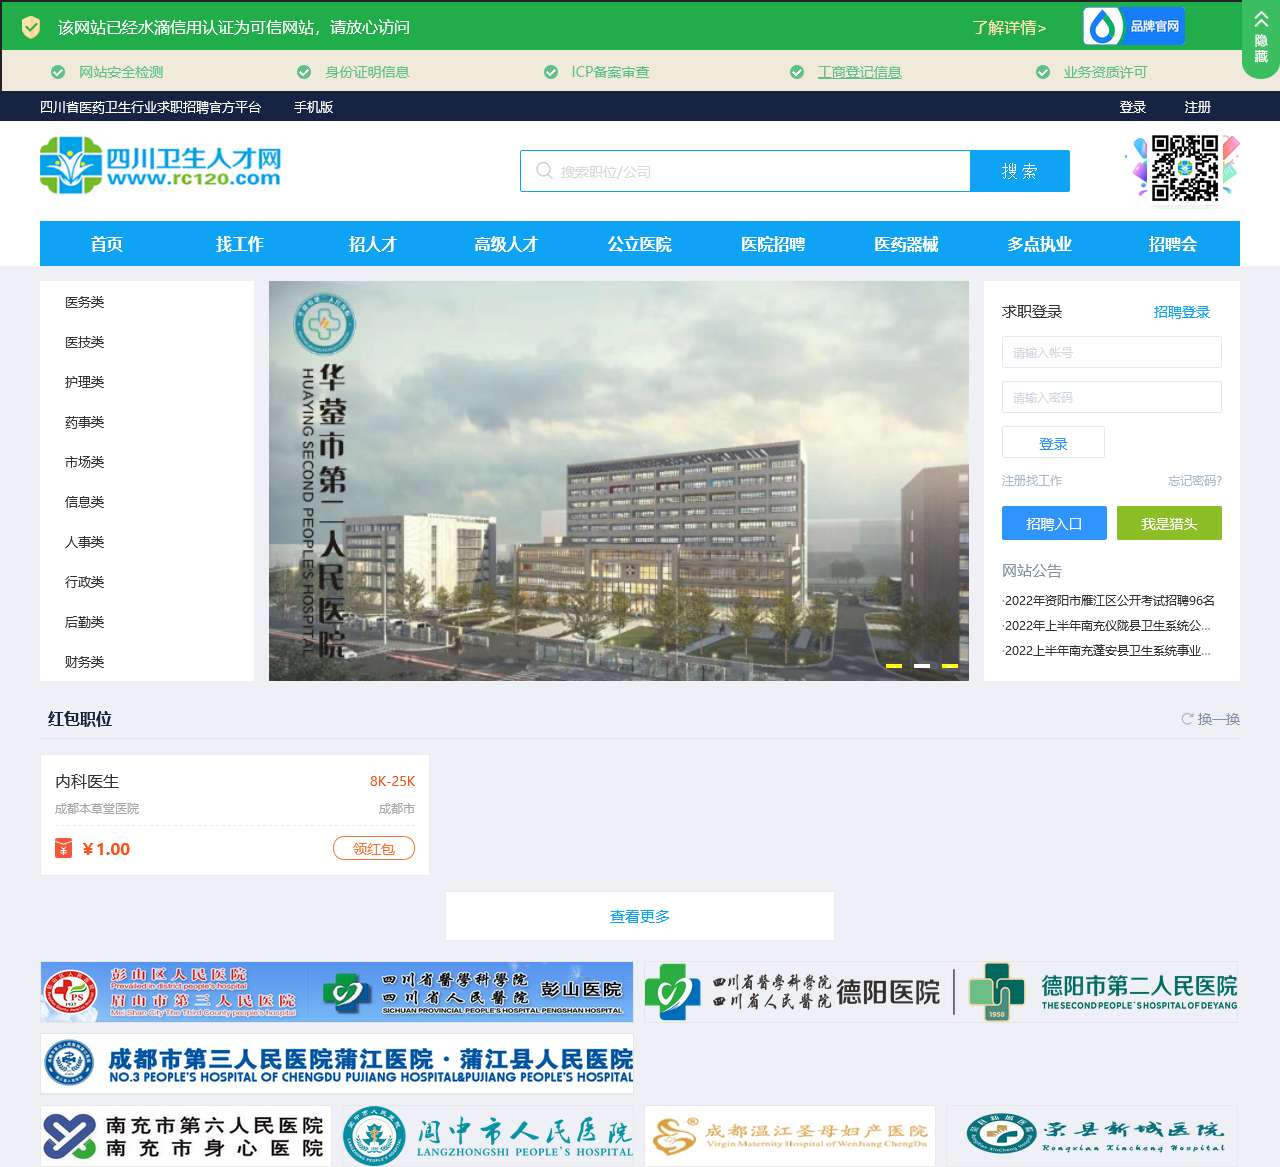Click the 领红包 button

tap(374, 849)
